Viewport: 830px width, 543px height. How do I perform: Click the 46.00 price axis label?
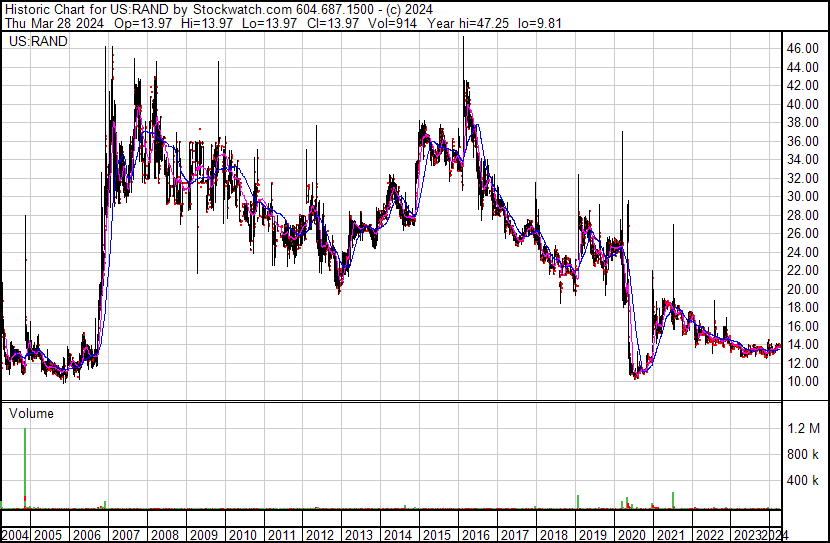tap(803, 49)
